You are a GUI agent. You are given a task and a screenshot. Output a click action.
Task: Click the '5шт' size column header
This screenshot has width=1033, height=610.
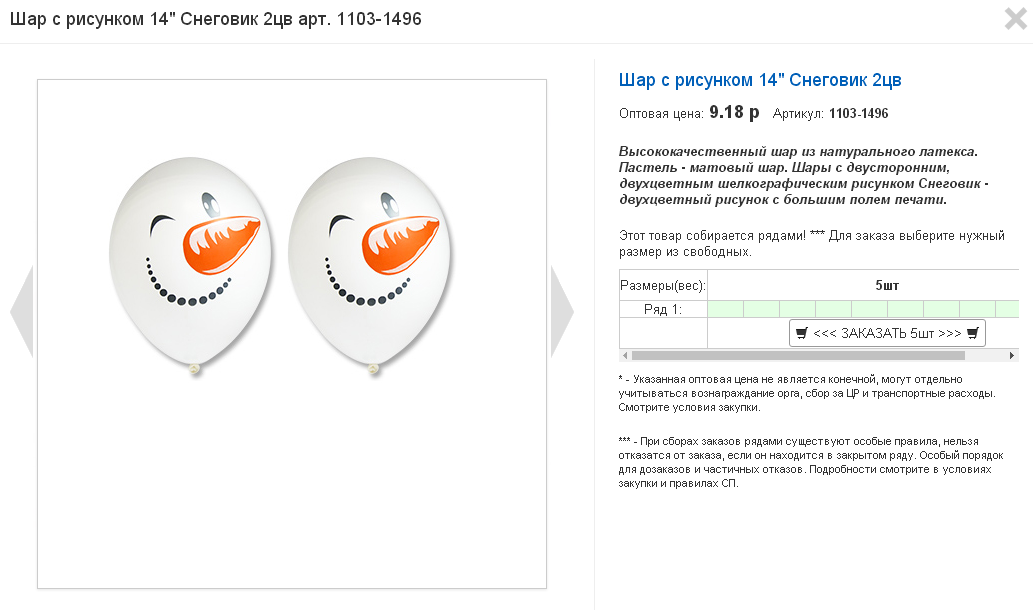point(887,285)
